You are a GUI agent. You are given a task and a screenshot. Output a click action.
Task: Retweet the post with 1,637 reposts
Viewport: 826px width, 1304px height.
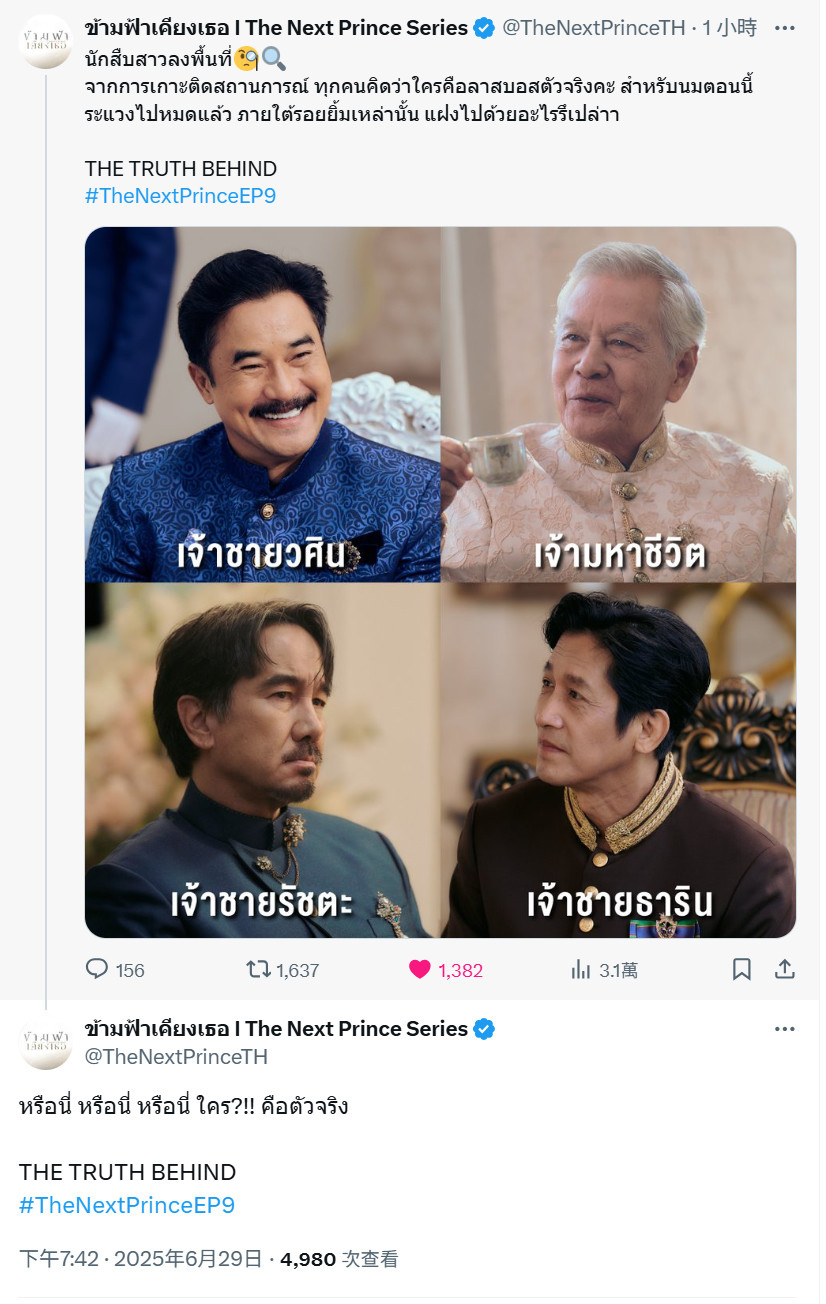(x=258, y=969)
